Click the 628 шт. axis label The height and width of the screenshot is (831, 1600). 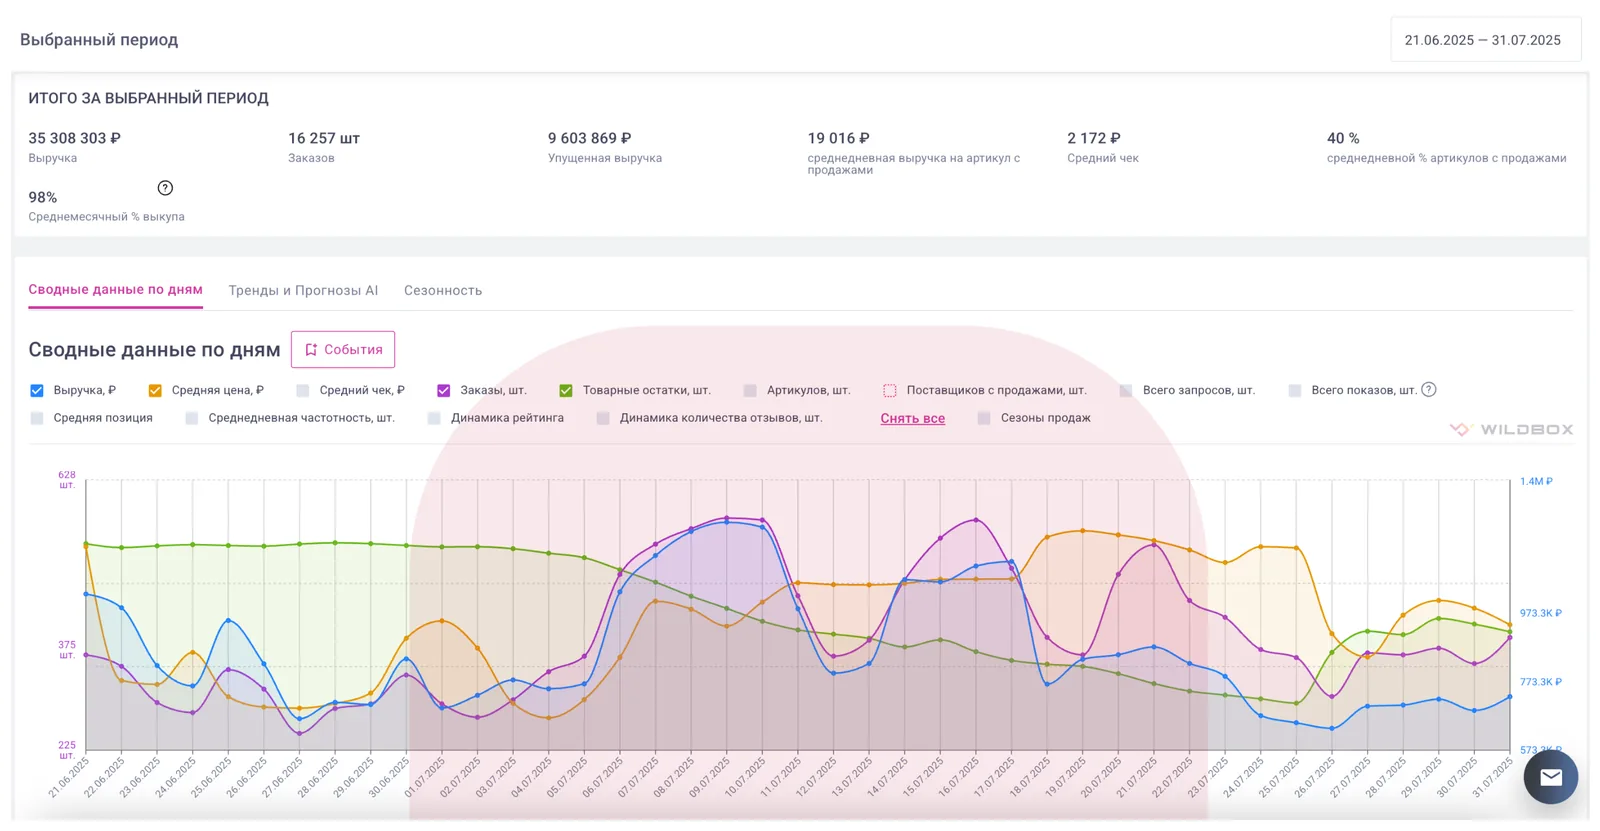[67, 479]
